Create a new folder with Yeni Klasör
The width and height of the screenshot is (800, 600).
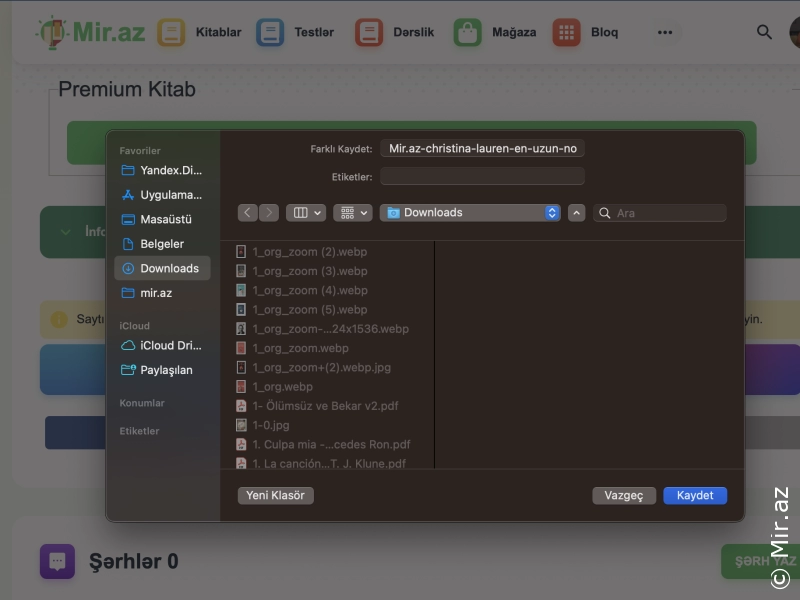point(276,496)
